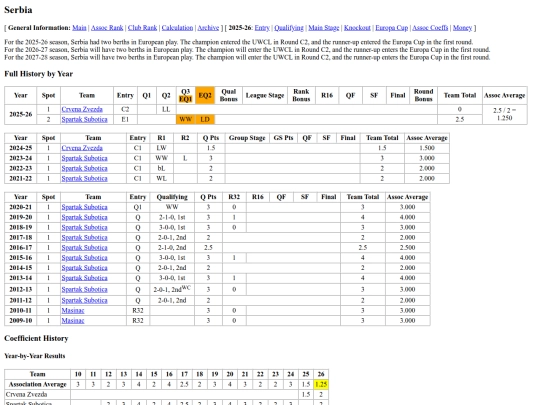The width and height of the screenshot is (540, 405).
Task: Select the yellow 1.25 coefficient cell
Action: coord(321,384)
